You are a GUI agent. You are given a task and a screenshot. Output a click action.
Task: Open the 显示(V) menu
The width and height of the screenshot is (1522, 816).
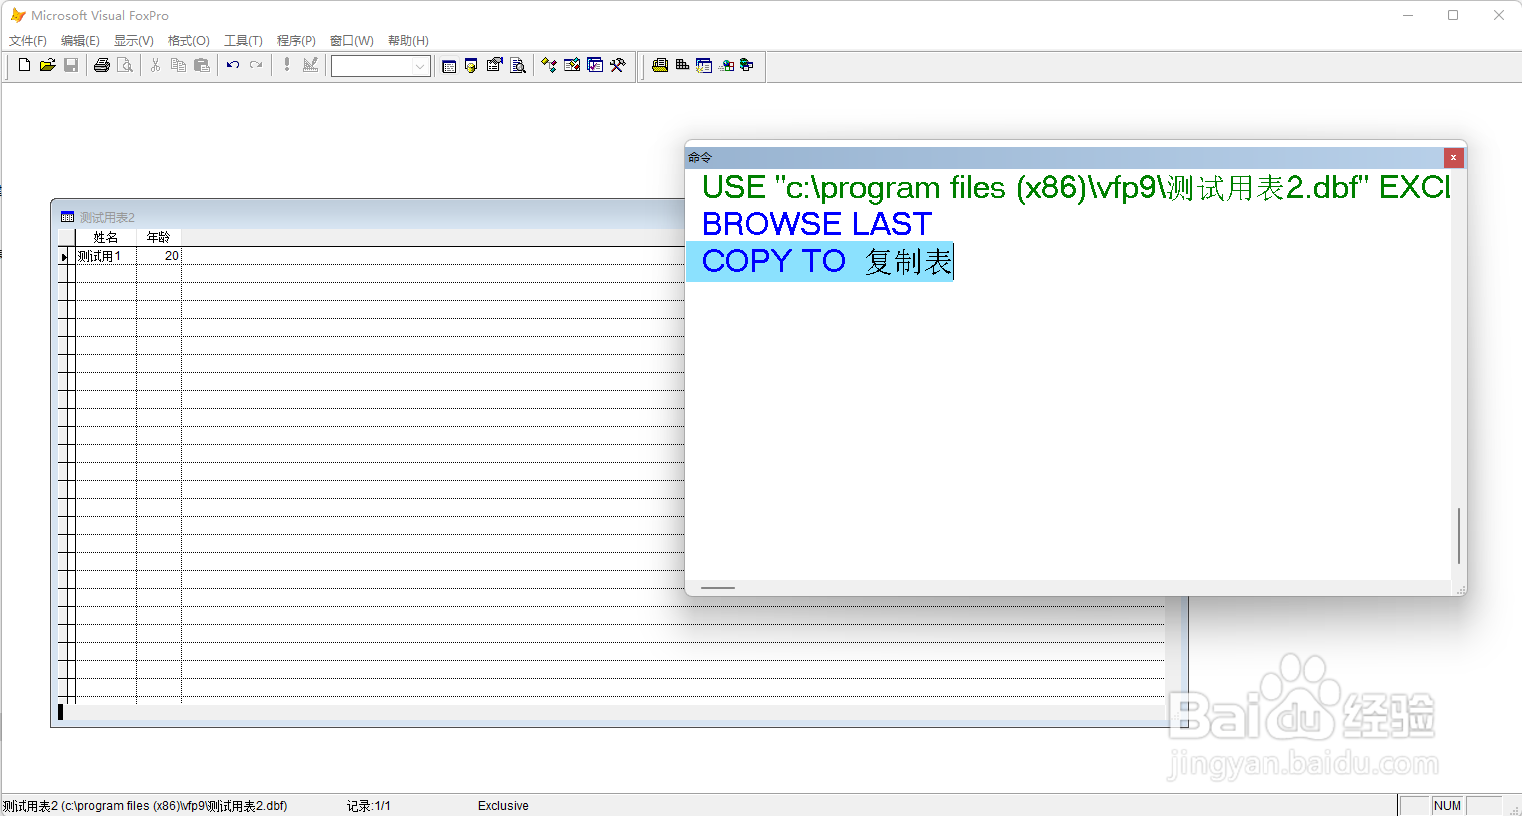(134, 41)
